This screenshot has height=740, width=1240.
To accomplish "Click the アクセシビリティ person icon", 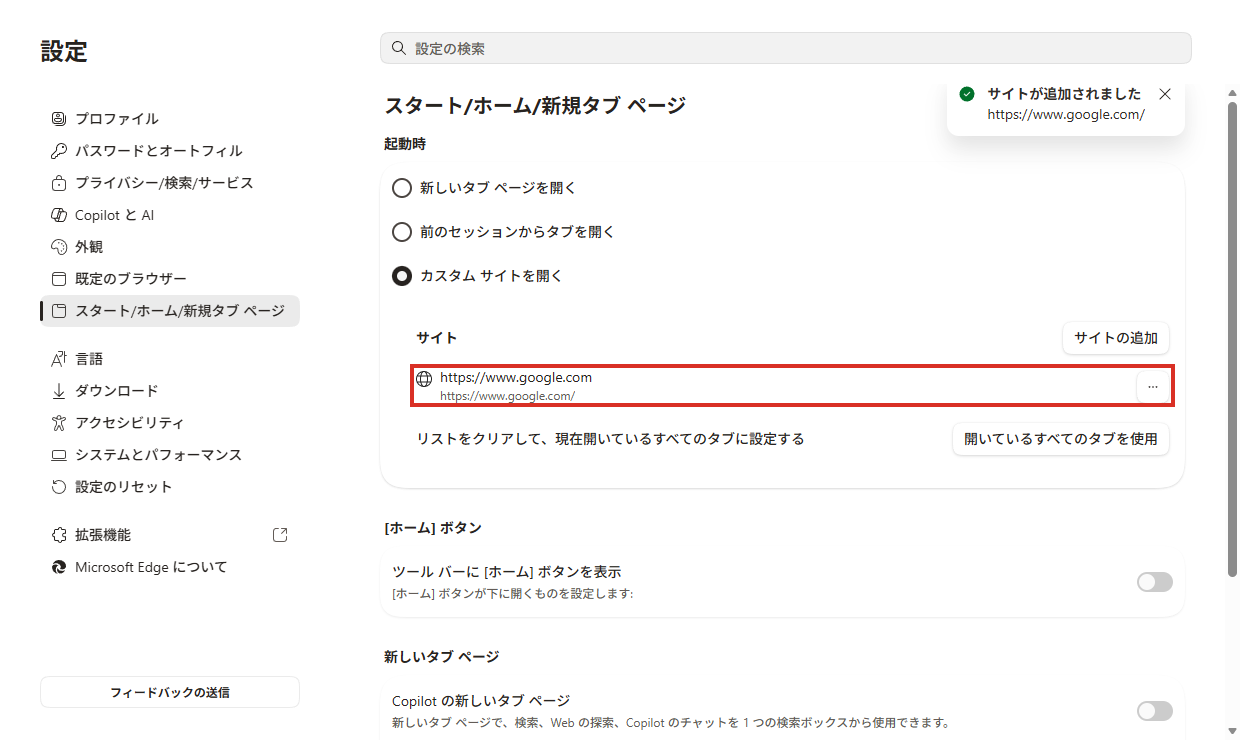I will pos(58,423).
